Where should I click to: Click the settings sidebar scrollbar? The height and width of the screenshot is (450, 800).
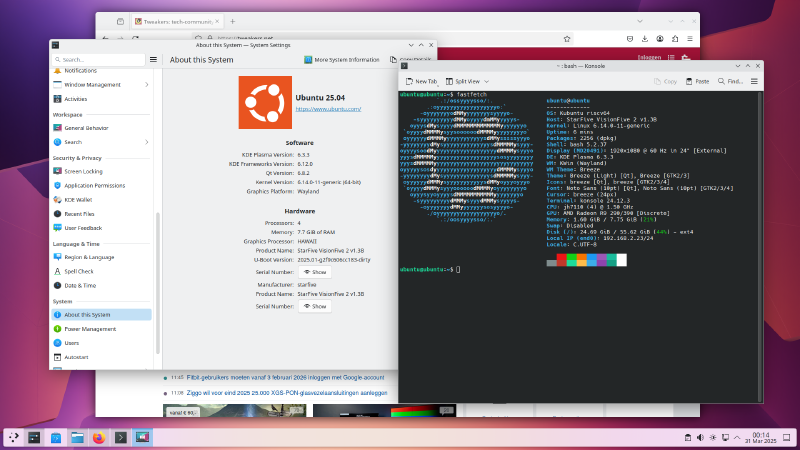pos(158,283)
